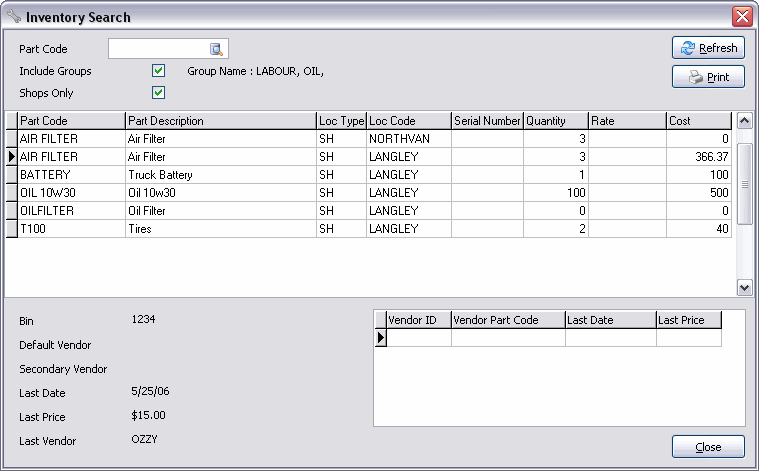The height and width of the screenshot is (471, 759).
Task: Toggle the Include Groups checkbox
Action: tap(158, 71)
